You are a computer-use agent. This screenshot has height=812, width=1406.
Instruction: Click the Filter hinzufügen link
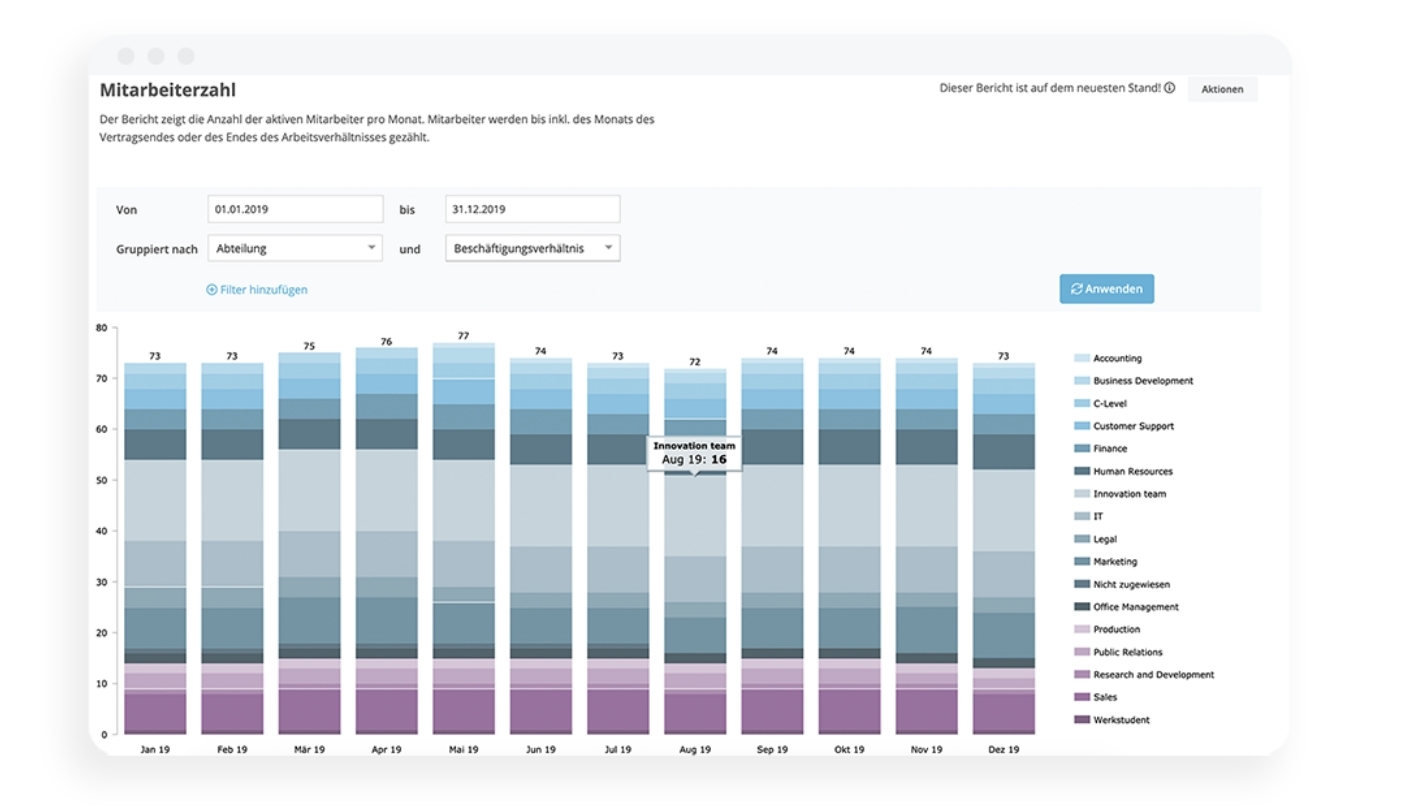pyautogui.click(x=263, y=290)
